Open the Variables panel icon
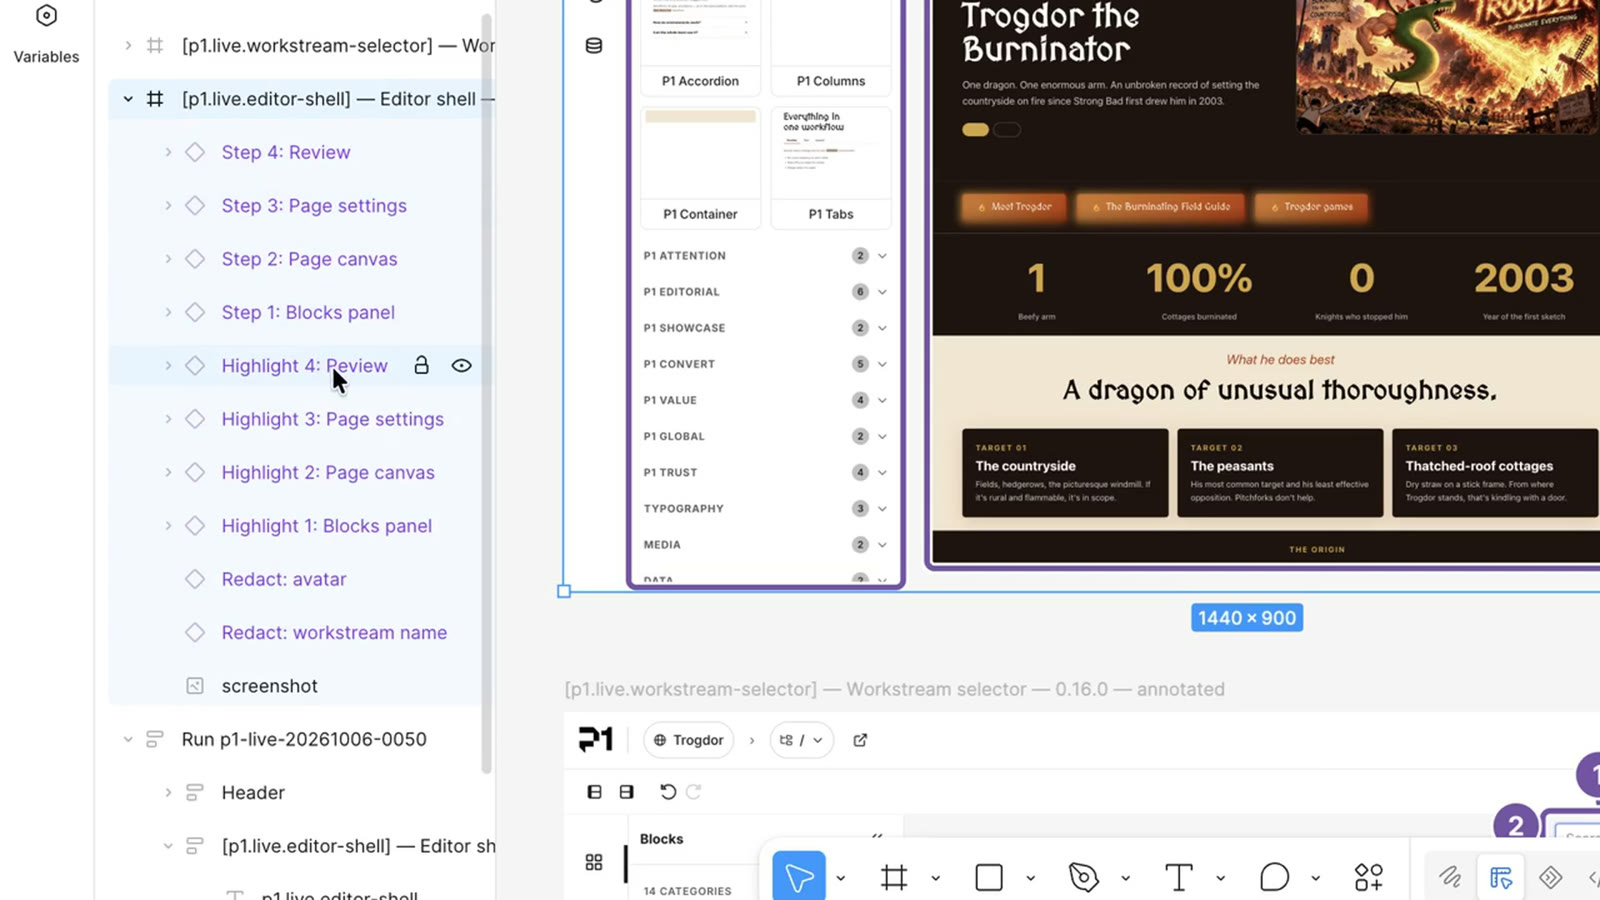 click(46, 17)
